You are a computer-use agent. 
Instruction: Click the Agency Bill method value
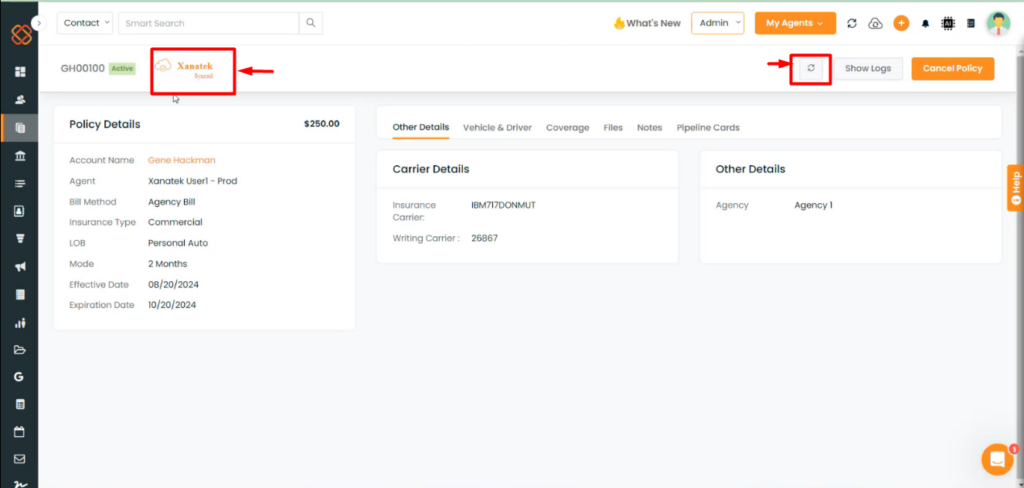pos(172,202)
